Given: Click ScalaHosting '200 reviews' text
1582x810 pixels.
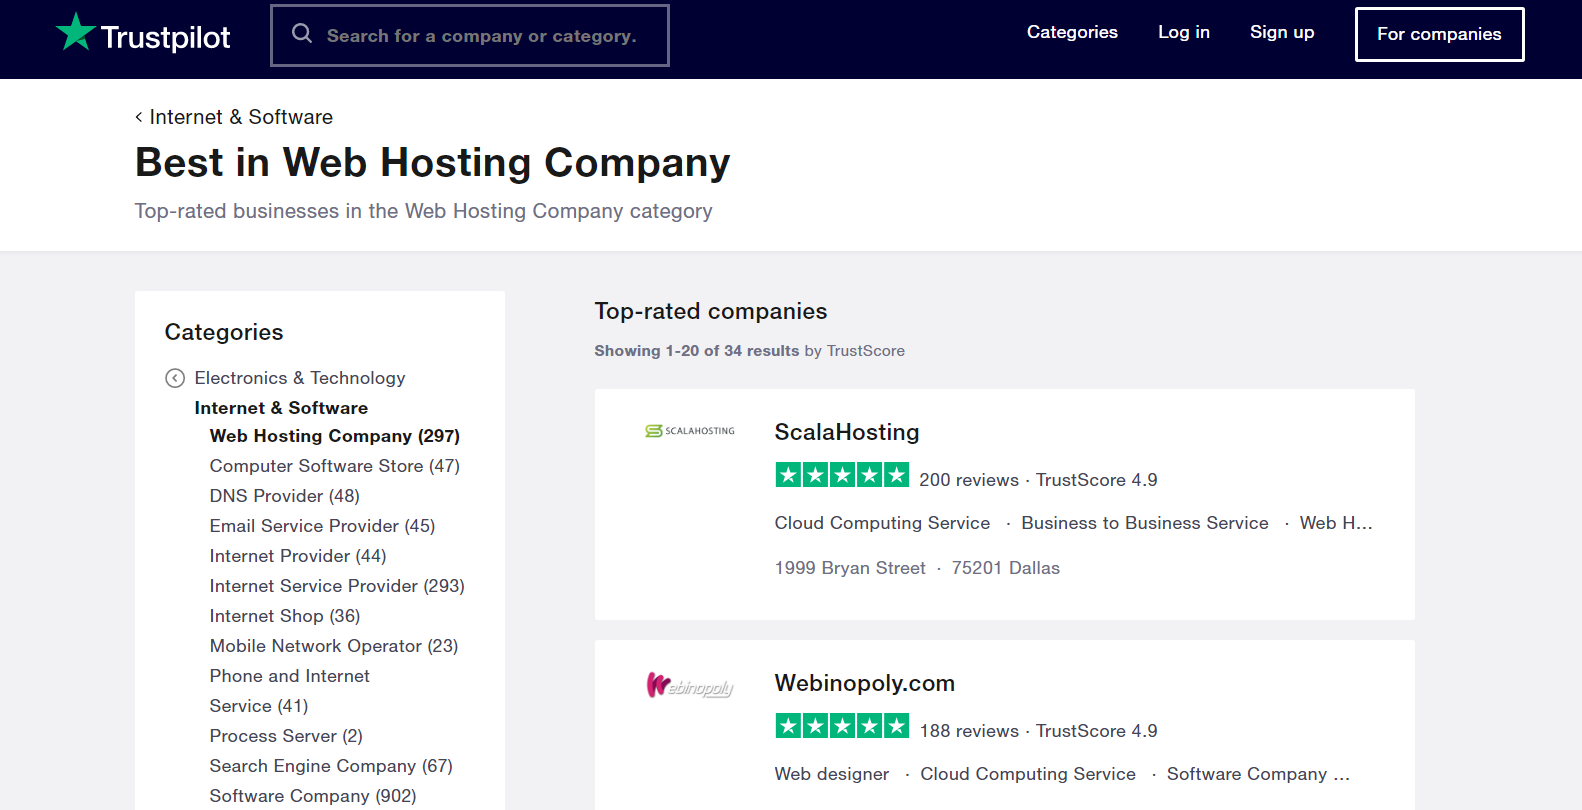Looking at the screenshot, I should (969, 480).
